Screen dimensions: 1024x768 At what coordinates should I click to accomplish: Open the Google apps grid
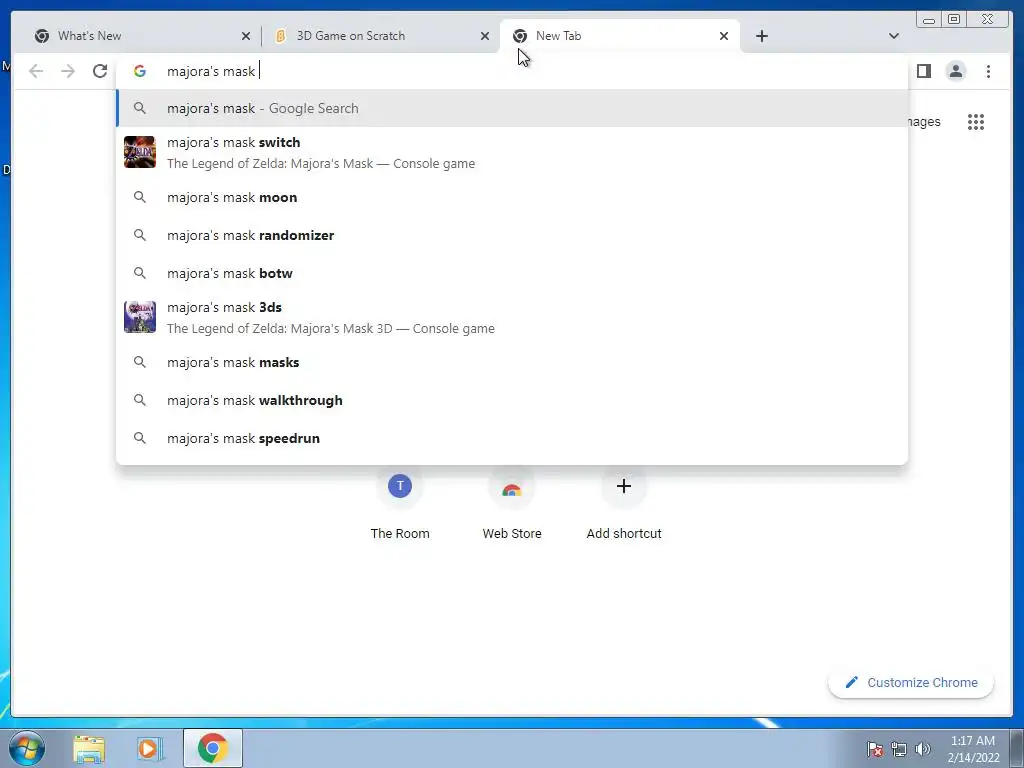[976, 122]
